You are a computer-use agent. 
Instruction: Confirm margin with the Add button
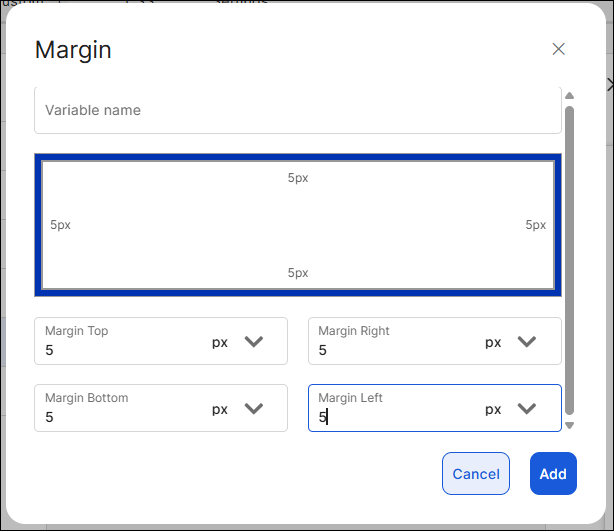(553, 474)
